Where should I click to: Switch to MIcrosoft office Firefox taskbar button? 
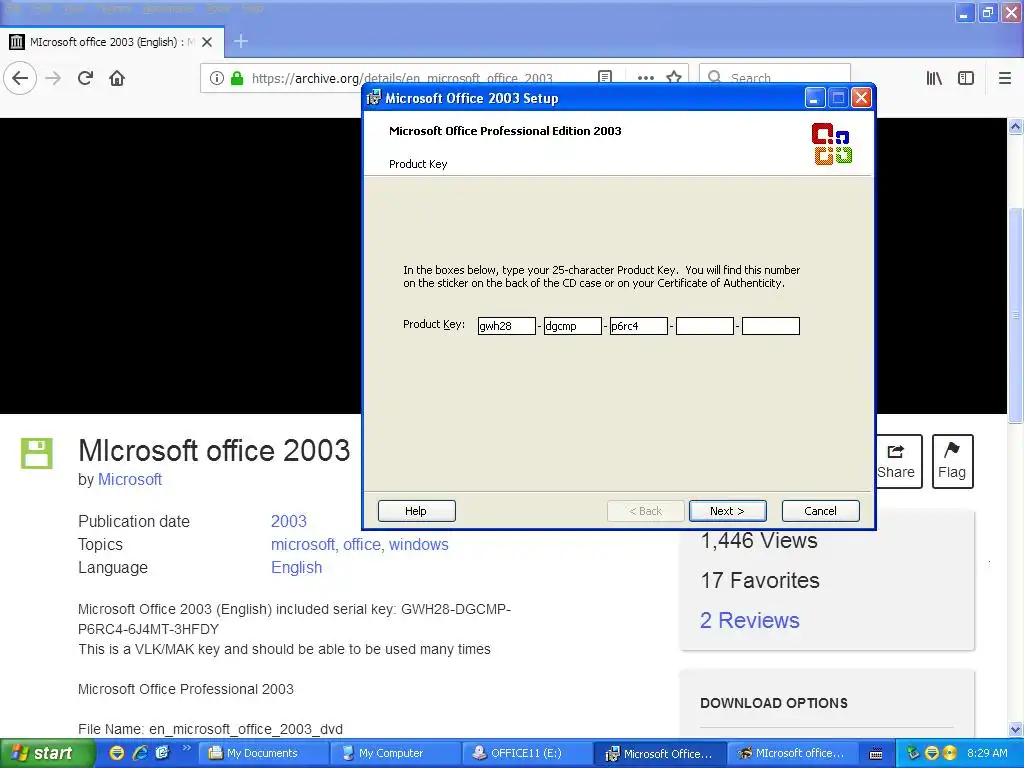(791, 753)
